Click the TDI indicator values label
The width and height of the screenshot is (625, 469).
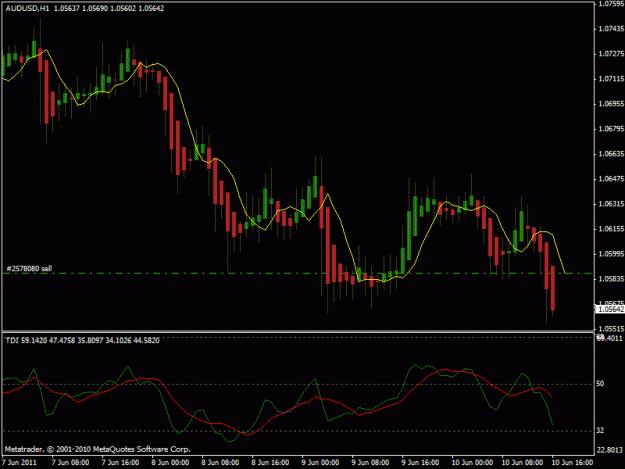point(83,340)
